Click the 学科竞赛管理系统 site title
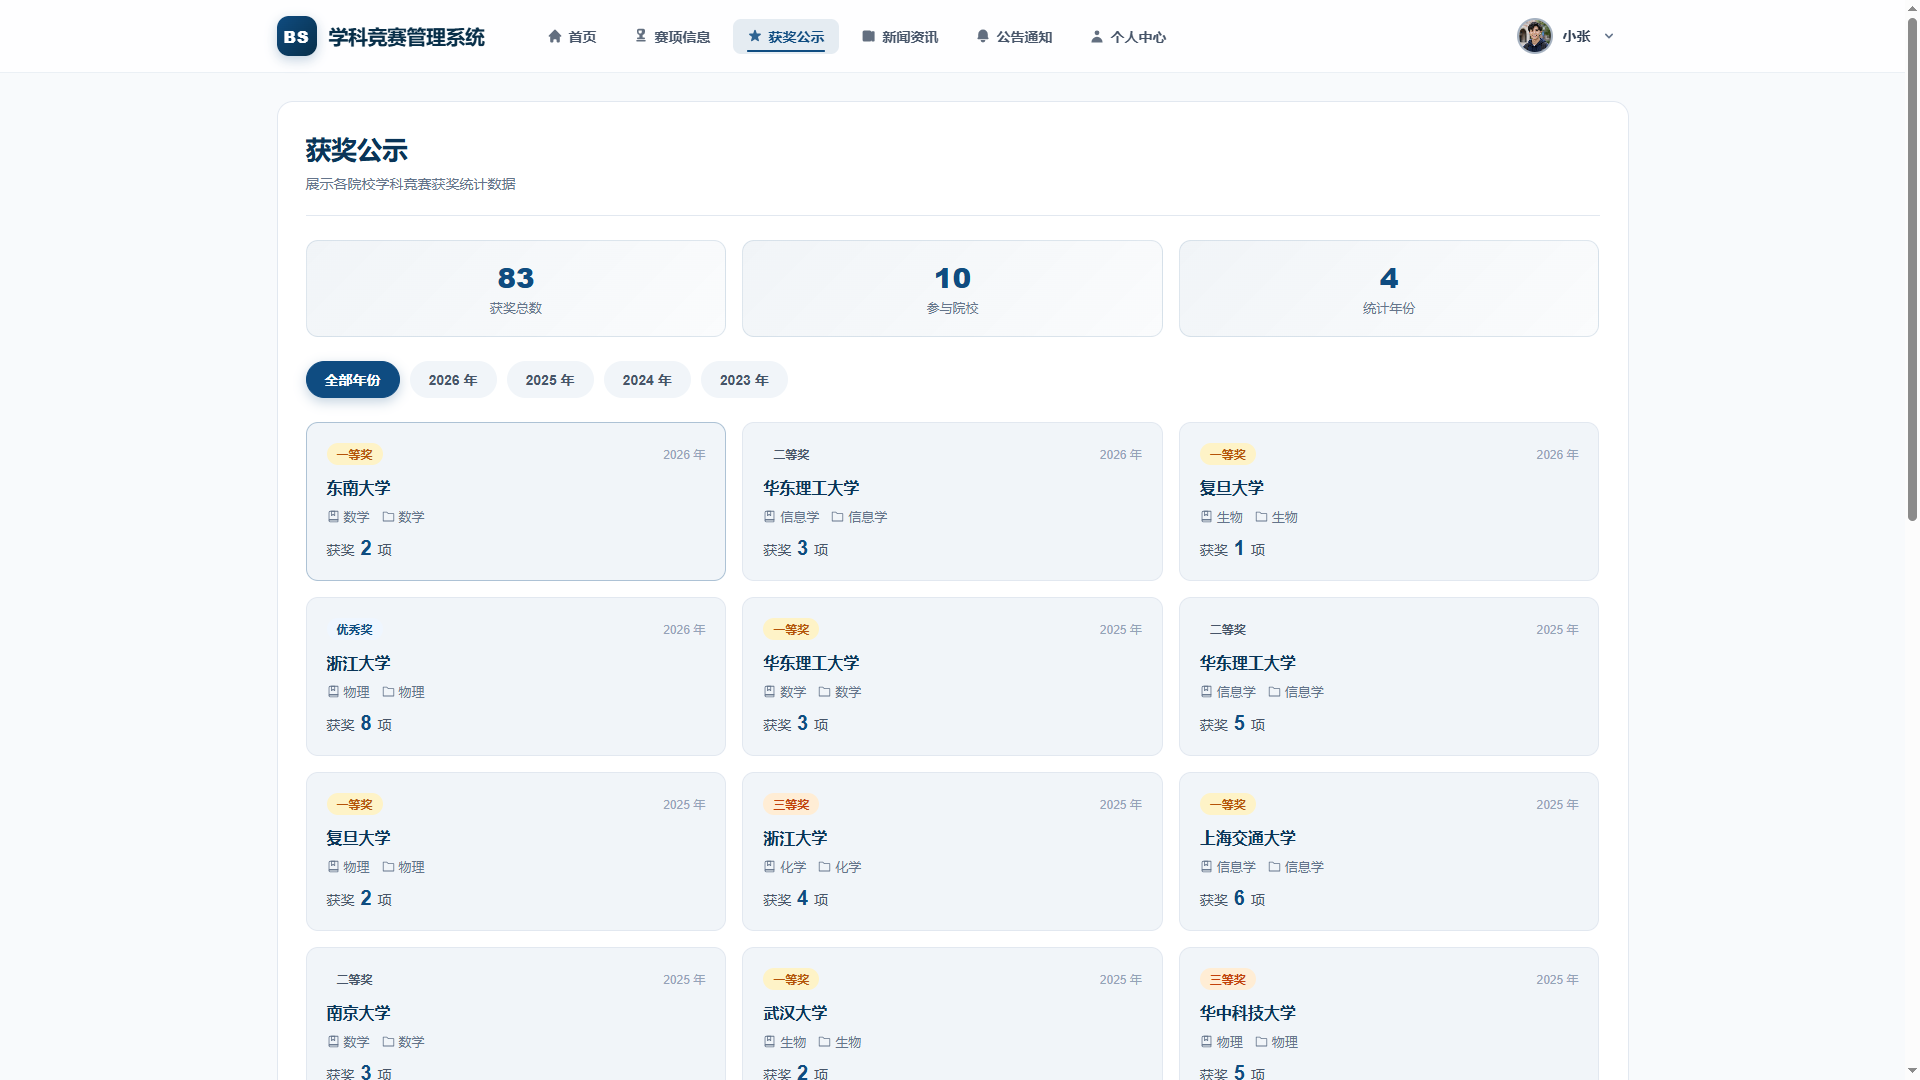 (x=406, y=37)
